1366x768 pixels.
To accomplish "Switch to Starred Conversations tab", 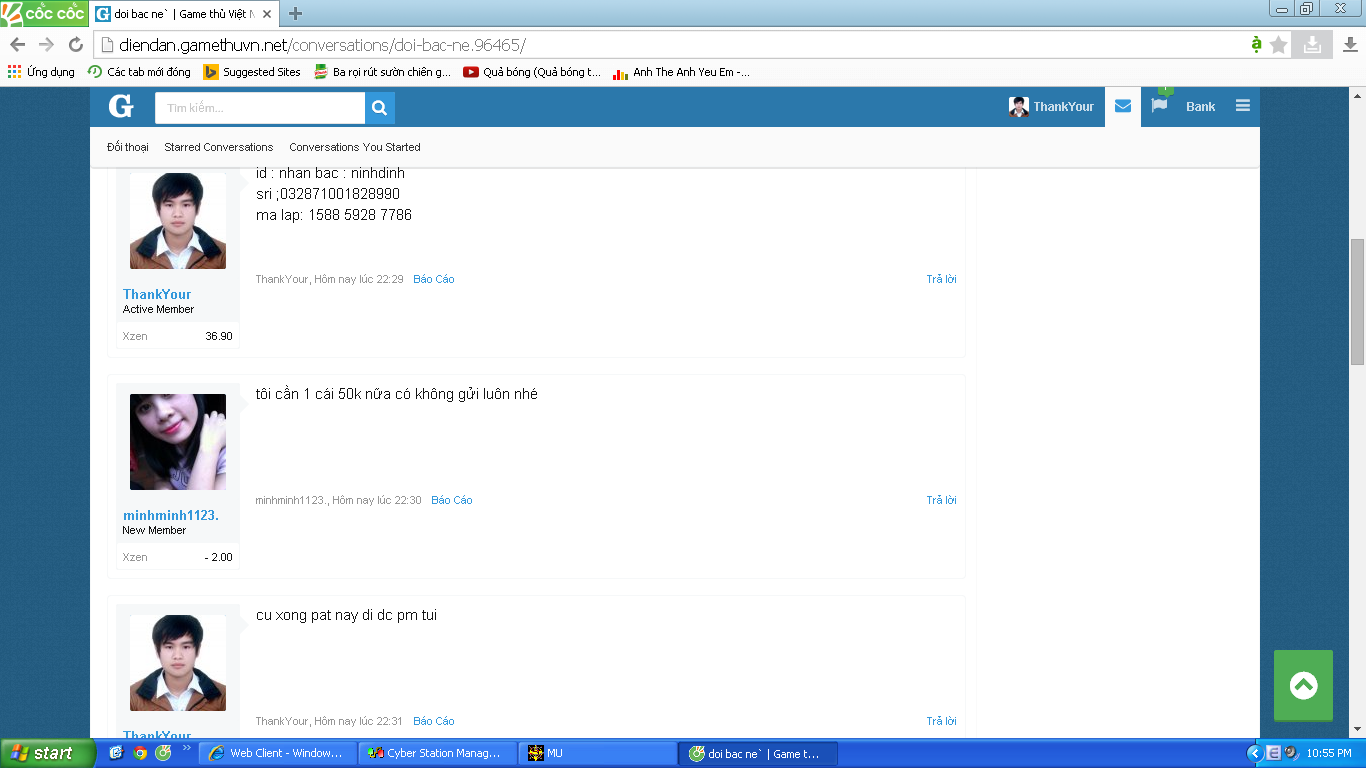I will (x=219, y=147).
